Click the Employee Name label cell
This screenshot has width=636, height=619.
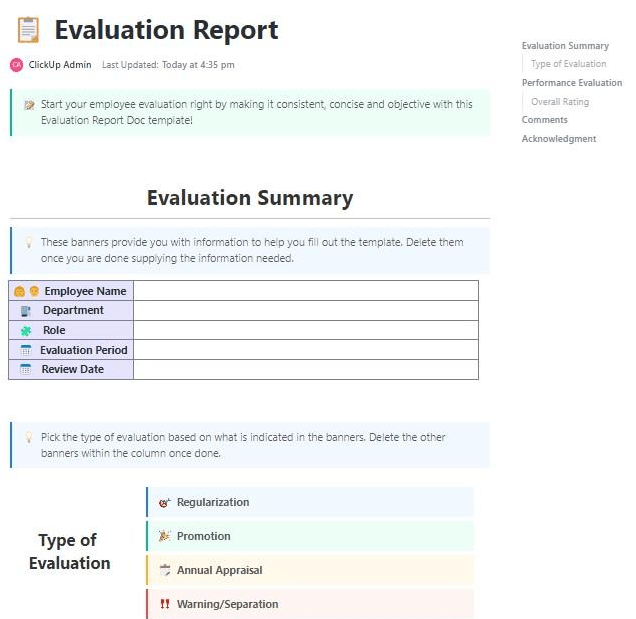coord(71,291)
